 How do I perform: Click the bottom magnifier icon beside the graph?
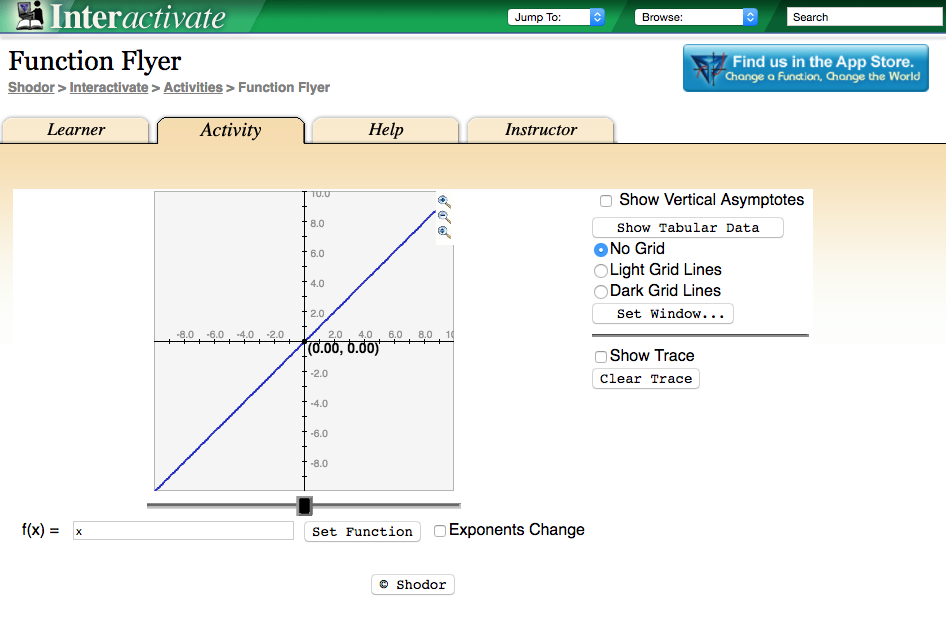(x=444, y=232)
